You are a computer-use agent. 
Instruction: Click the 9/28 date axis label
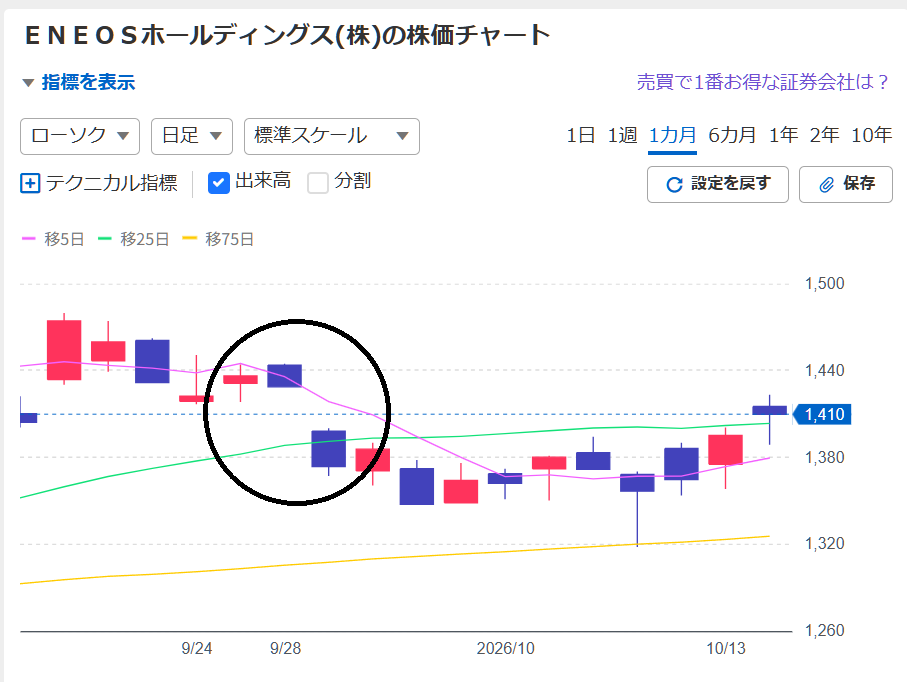(x=285, y=648)
